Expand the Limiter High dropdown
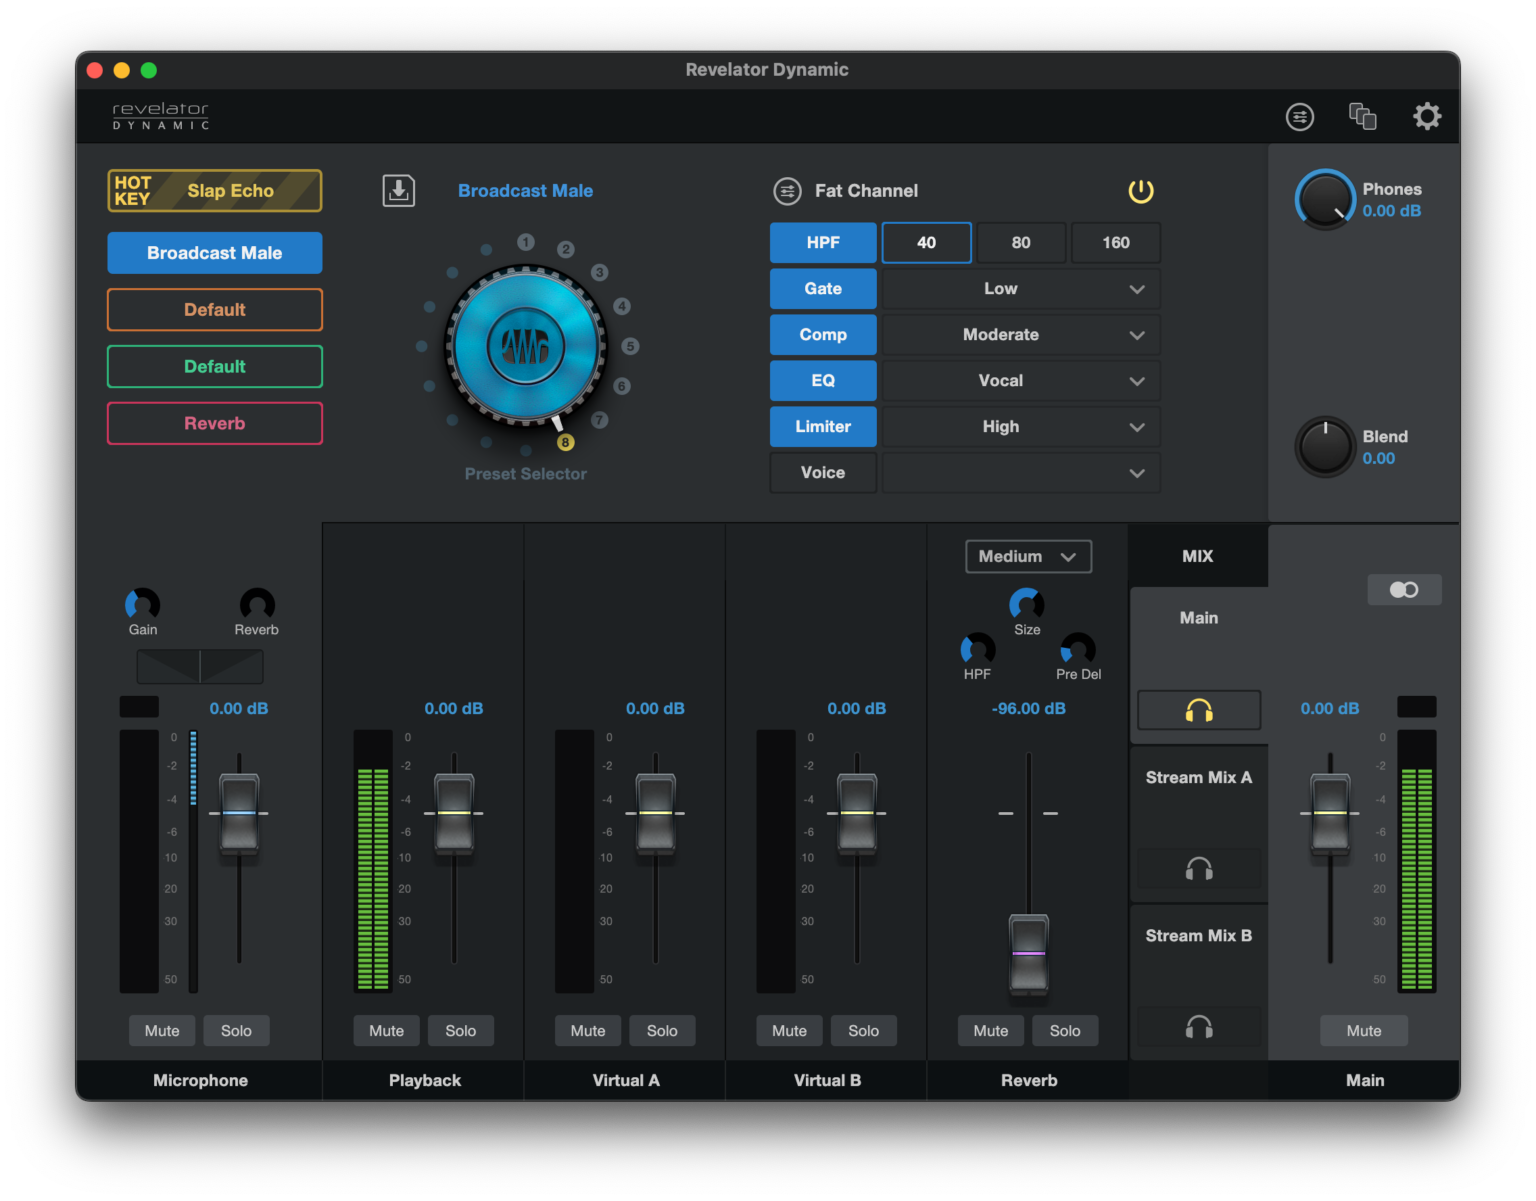The image size is (1536, 1201). pyautogui.click(x=1021, y=427)
